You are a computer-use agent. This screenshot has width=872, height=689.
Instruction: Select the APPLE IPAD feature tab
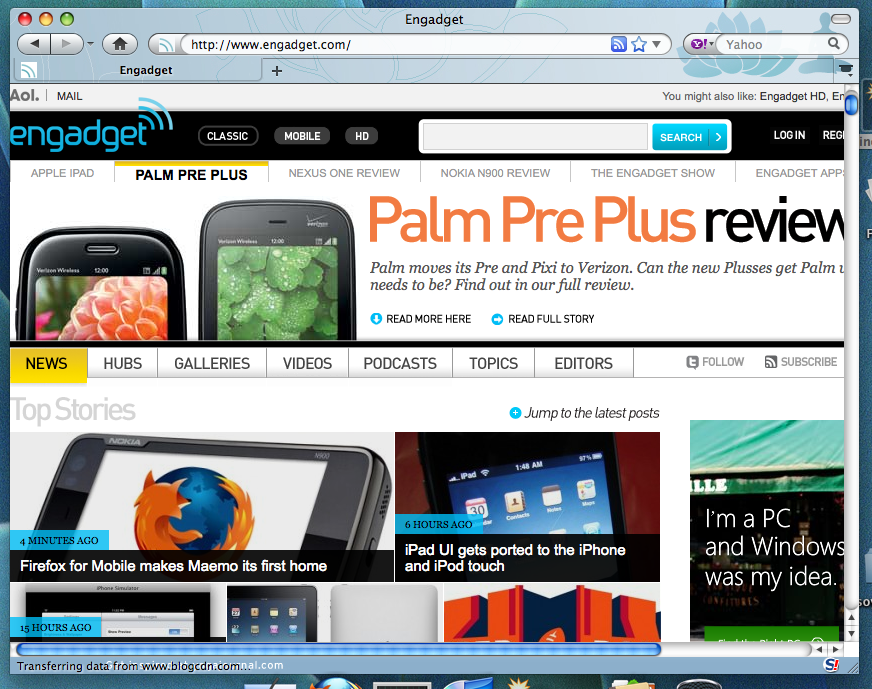coord(62,173)
